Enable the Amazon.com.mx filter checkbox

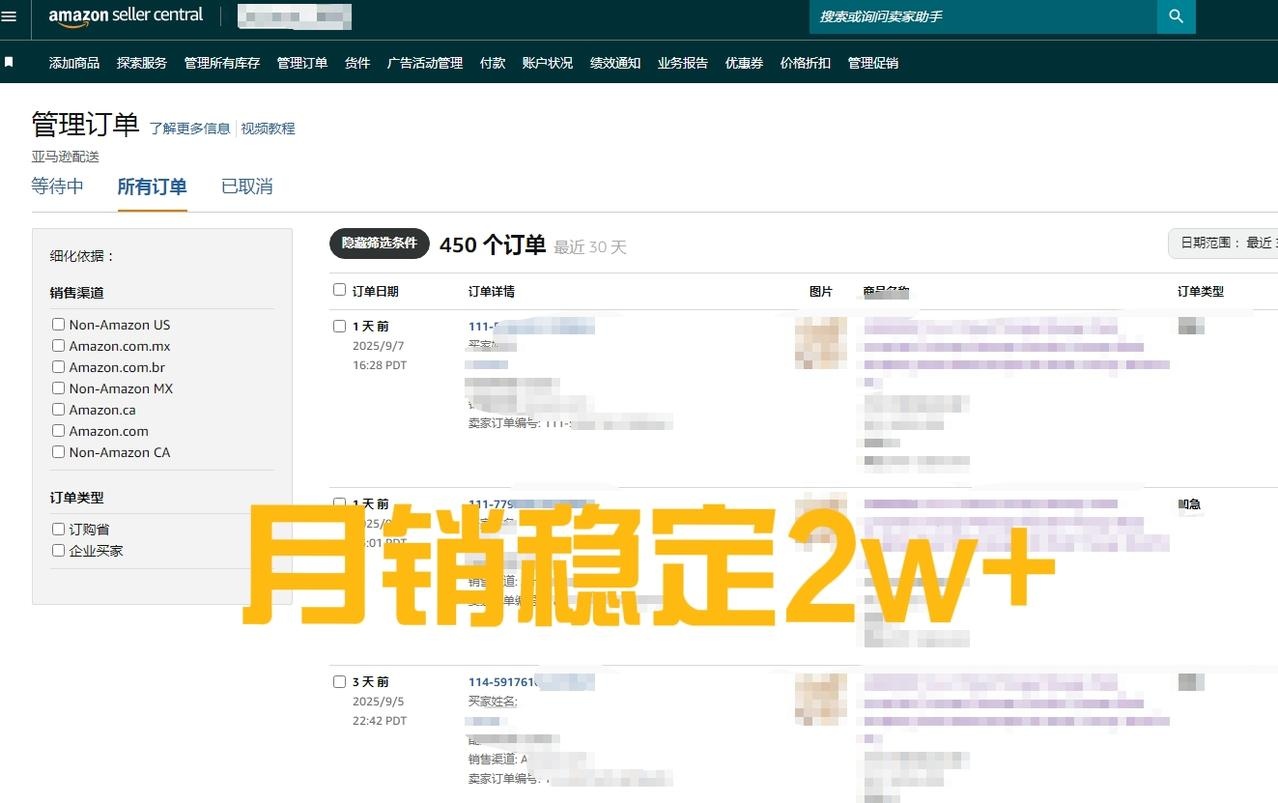point(59,345)
